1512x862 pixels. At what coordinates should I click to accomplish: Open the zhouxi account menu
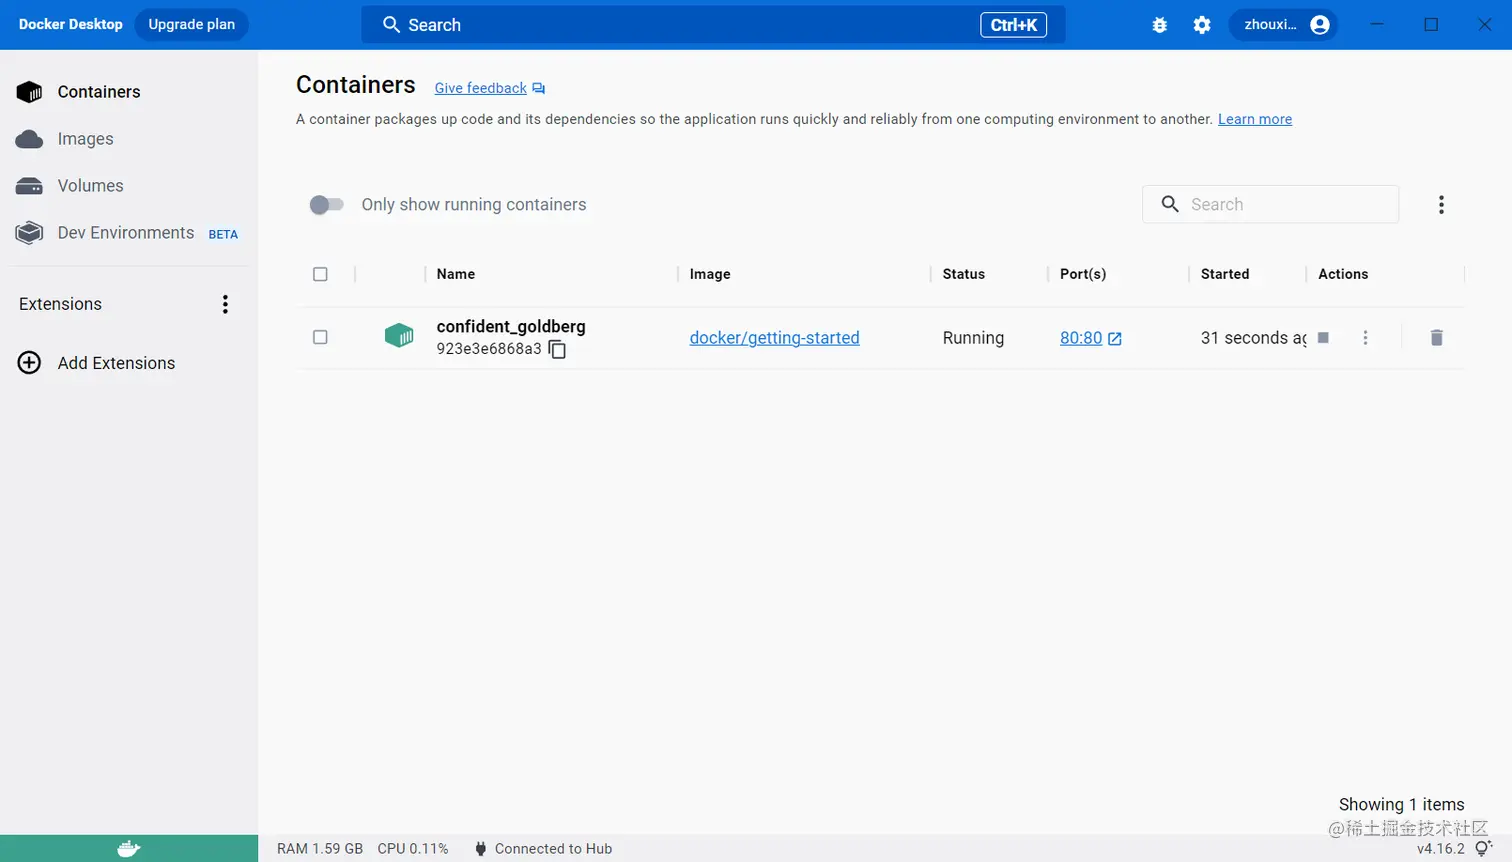click(x=1283, y=25)
